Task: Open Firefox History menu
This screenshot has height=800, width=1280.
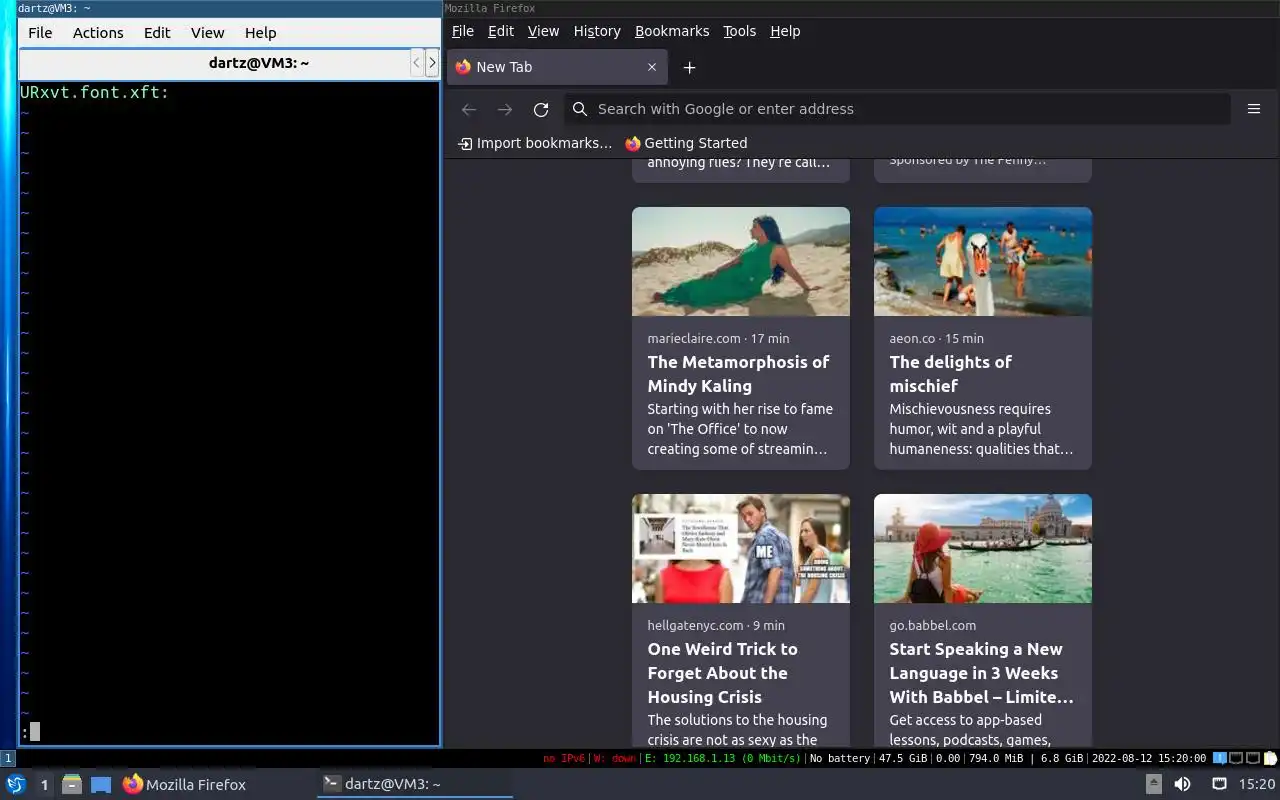Action: (597, 31)
